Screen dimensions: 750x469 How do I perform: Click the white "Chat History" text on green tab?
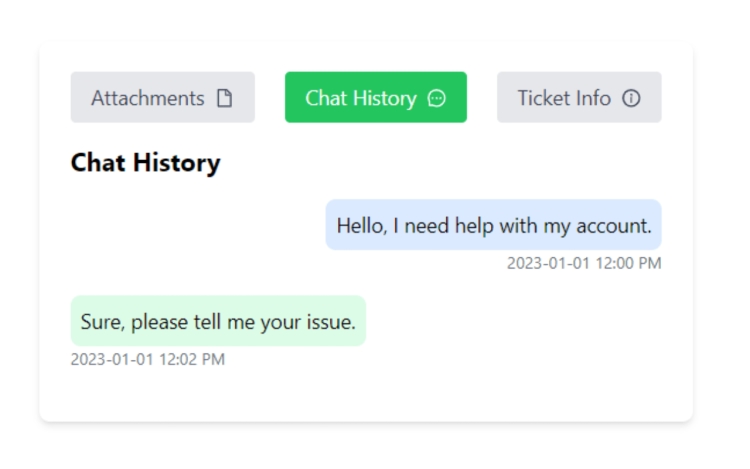[x=361, y=98]
